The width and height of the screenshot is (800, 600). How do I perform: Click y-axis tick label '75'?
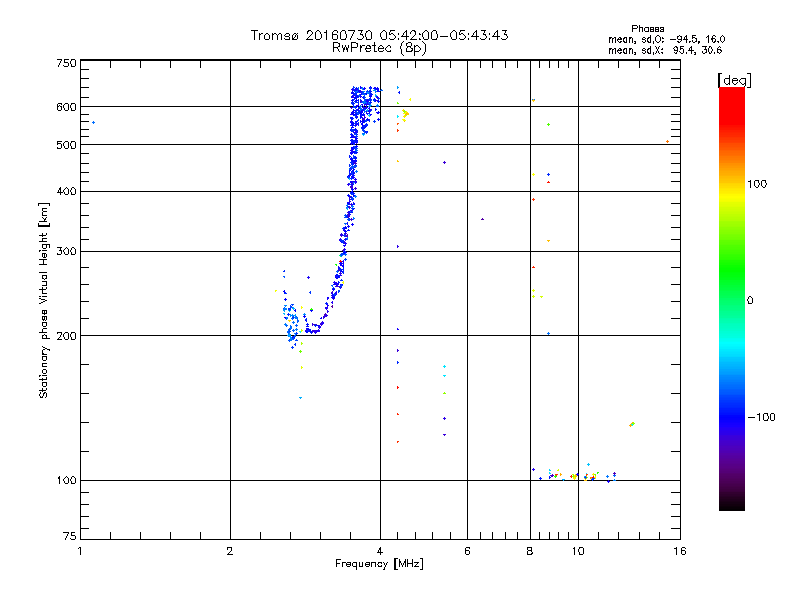(x=70, y=536)
